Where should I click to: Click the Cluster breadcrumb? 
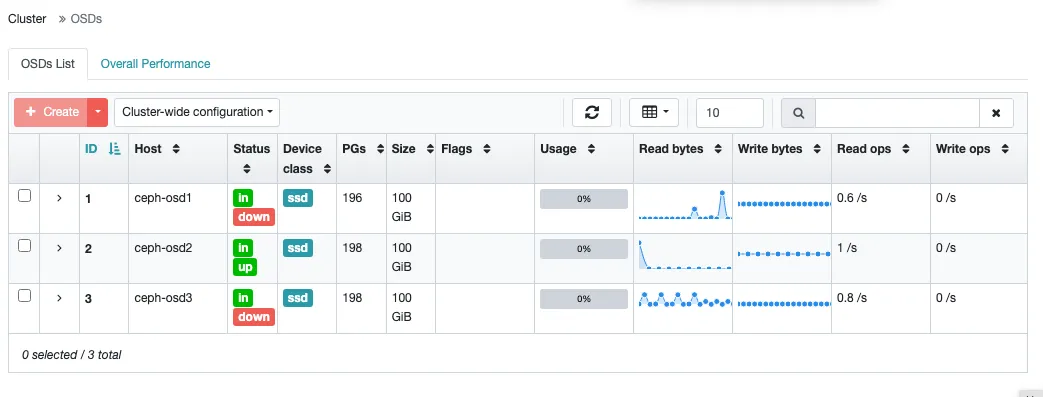coord(27,19)
